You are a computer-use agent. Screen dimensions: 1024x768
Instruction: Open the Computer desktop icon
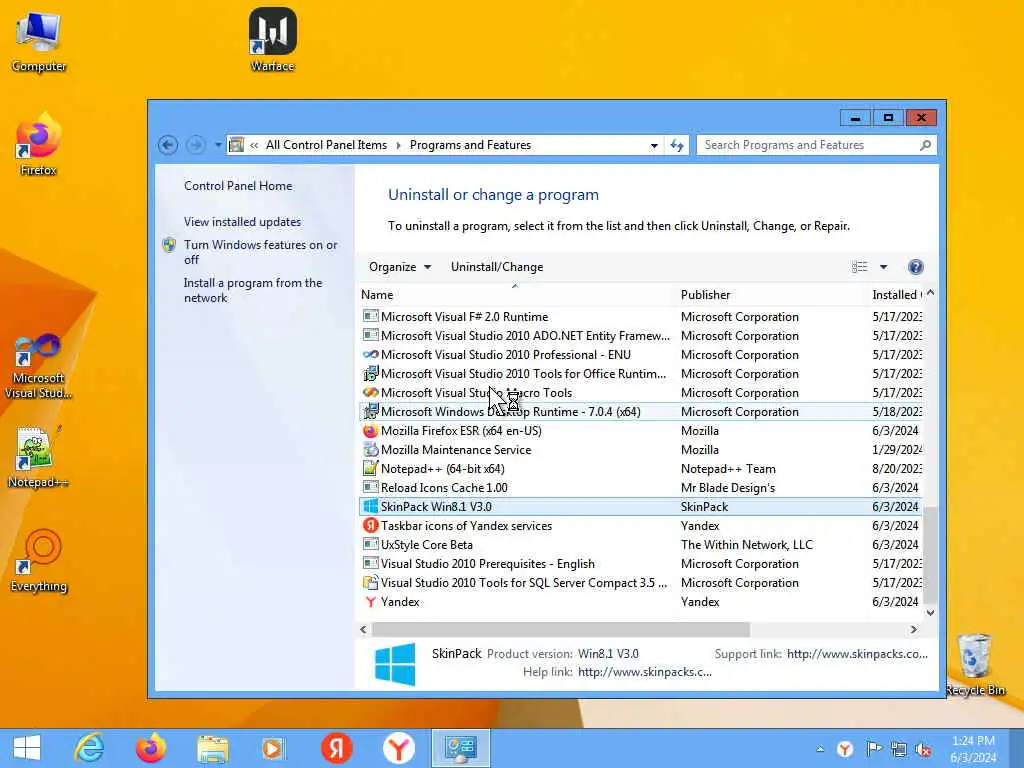(39, 40)
